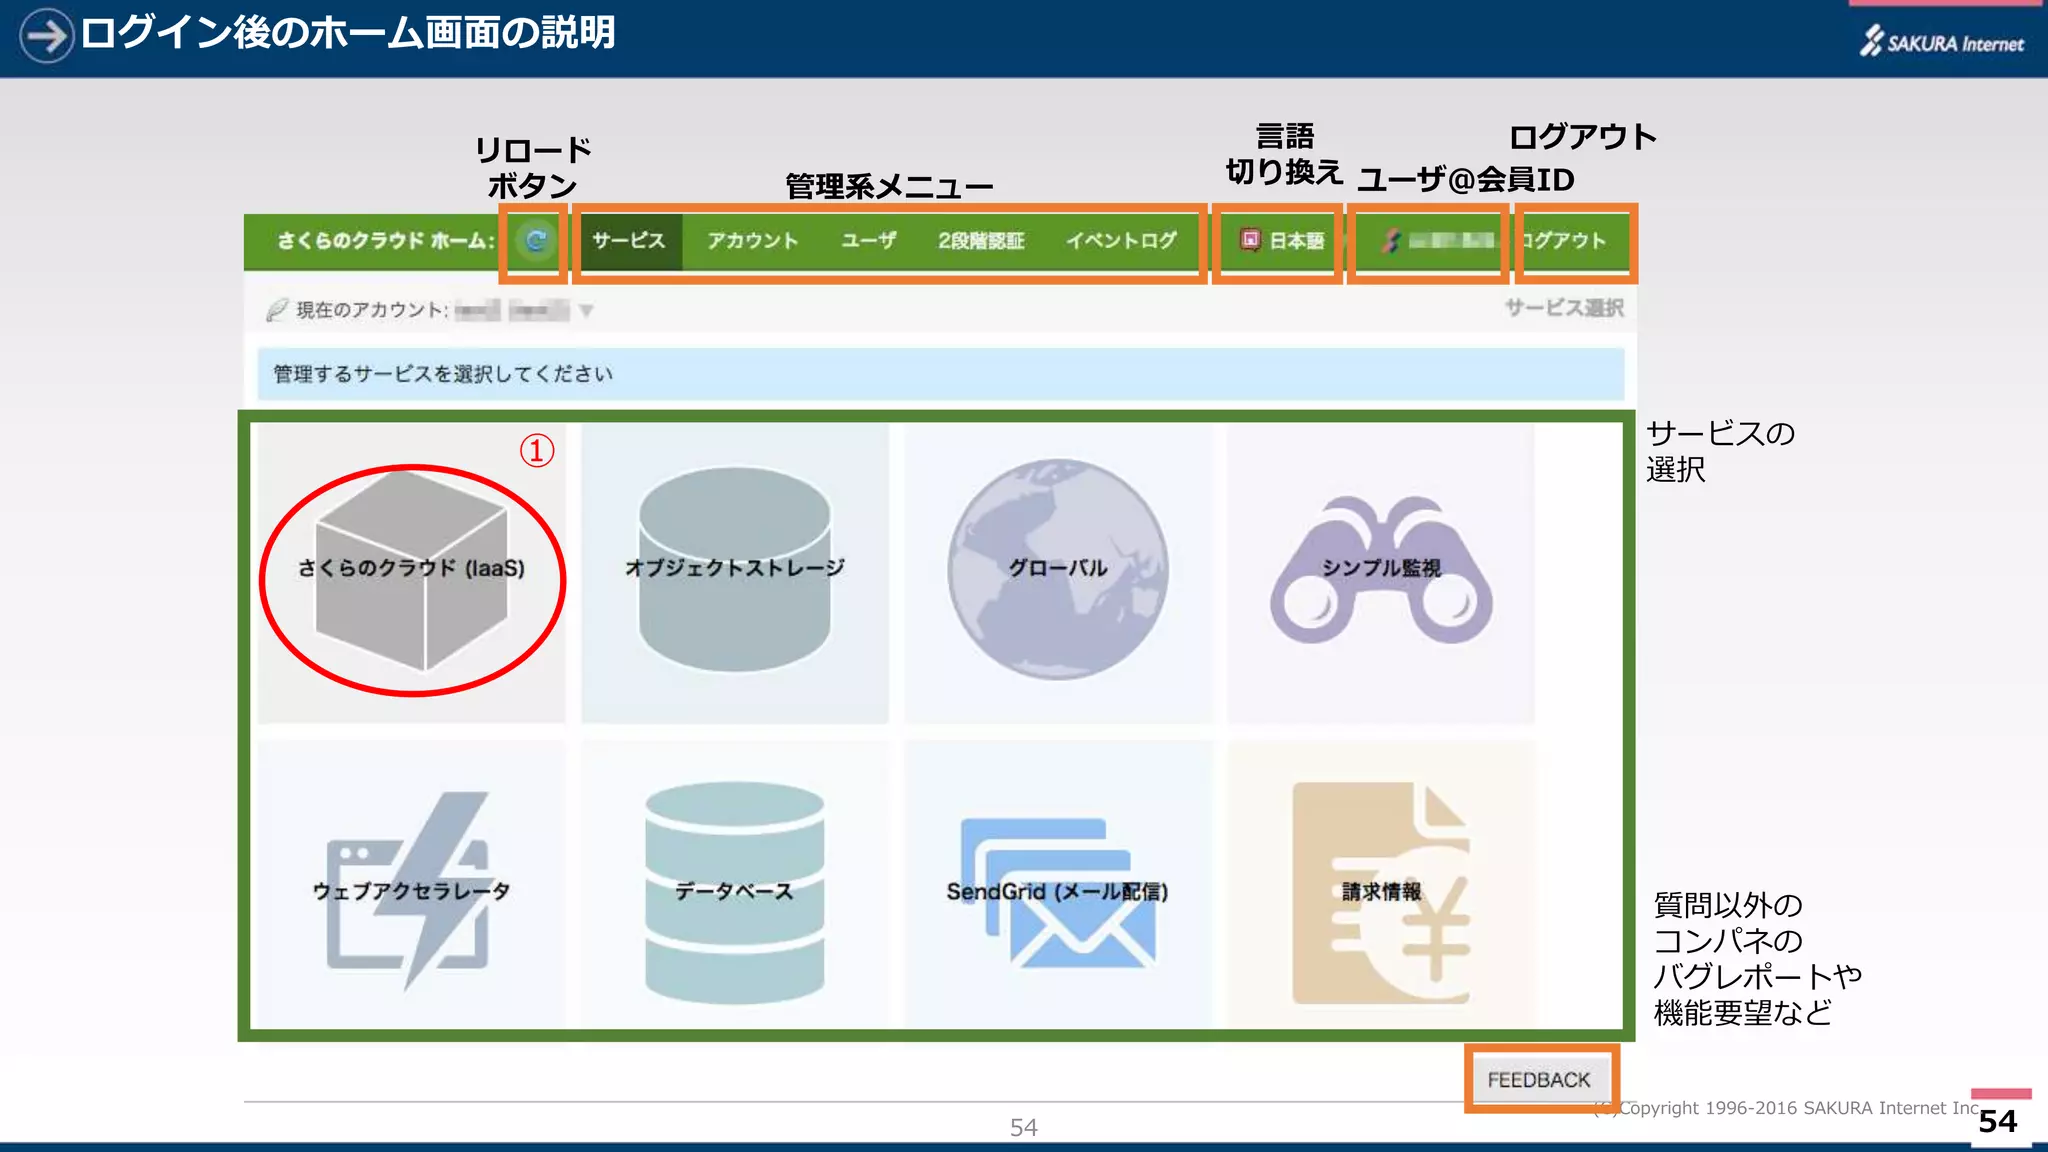Select the サービス menu tab

tap(629, 241)
